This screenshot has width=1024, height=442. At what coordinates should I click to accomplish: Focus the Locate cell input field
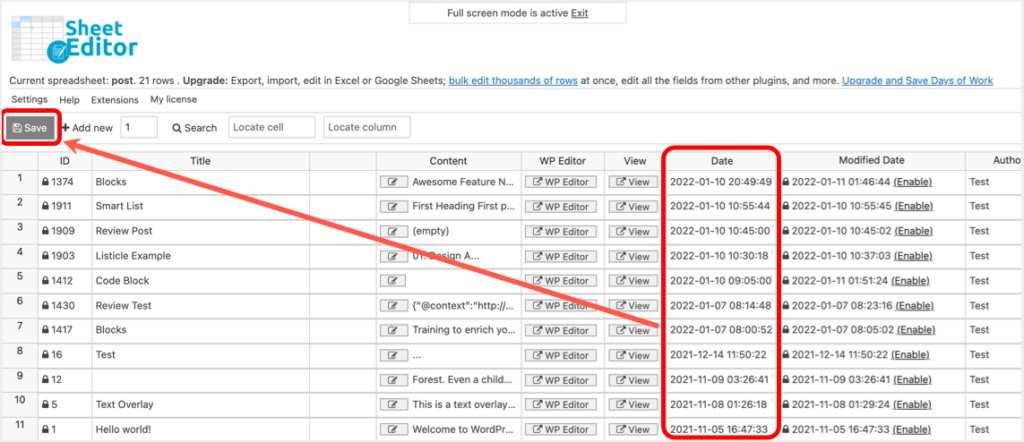click(x=271, y=128)
